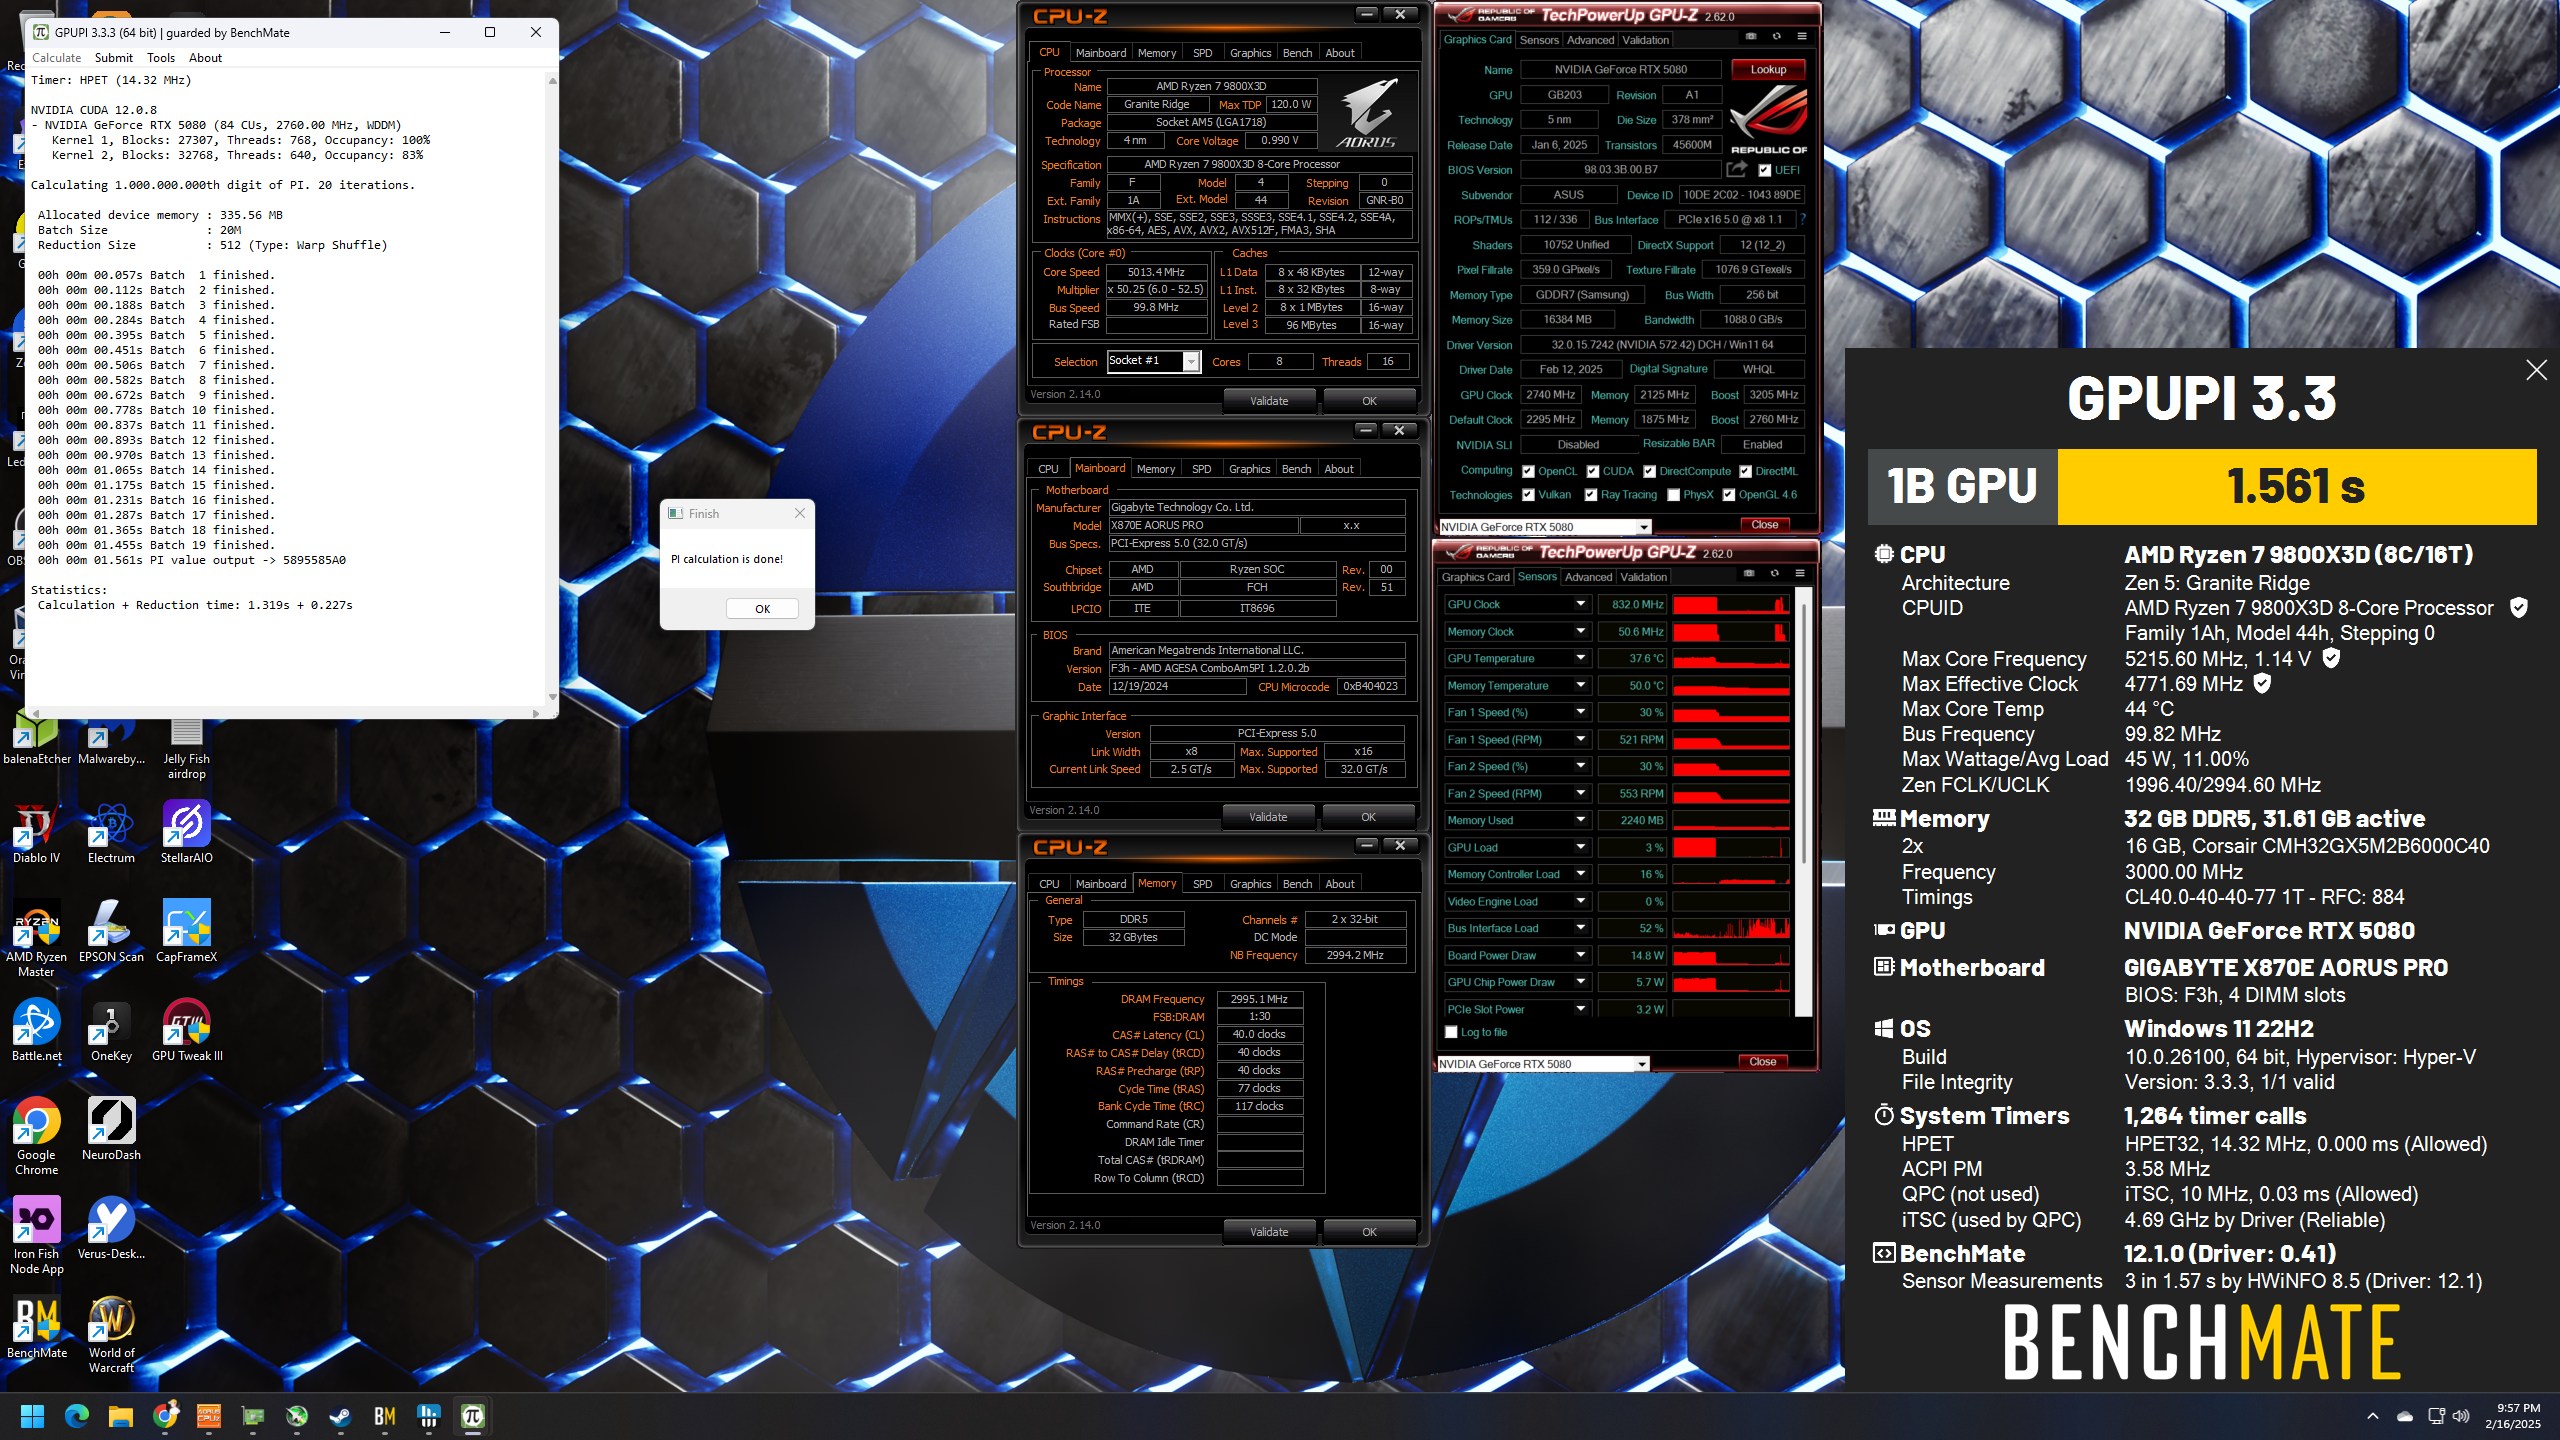Viewport: 2560px width, 1440px height.
Task: Open the Diablo IV desktop shortcut
Action: tap(36, 833)
